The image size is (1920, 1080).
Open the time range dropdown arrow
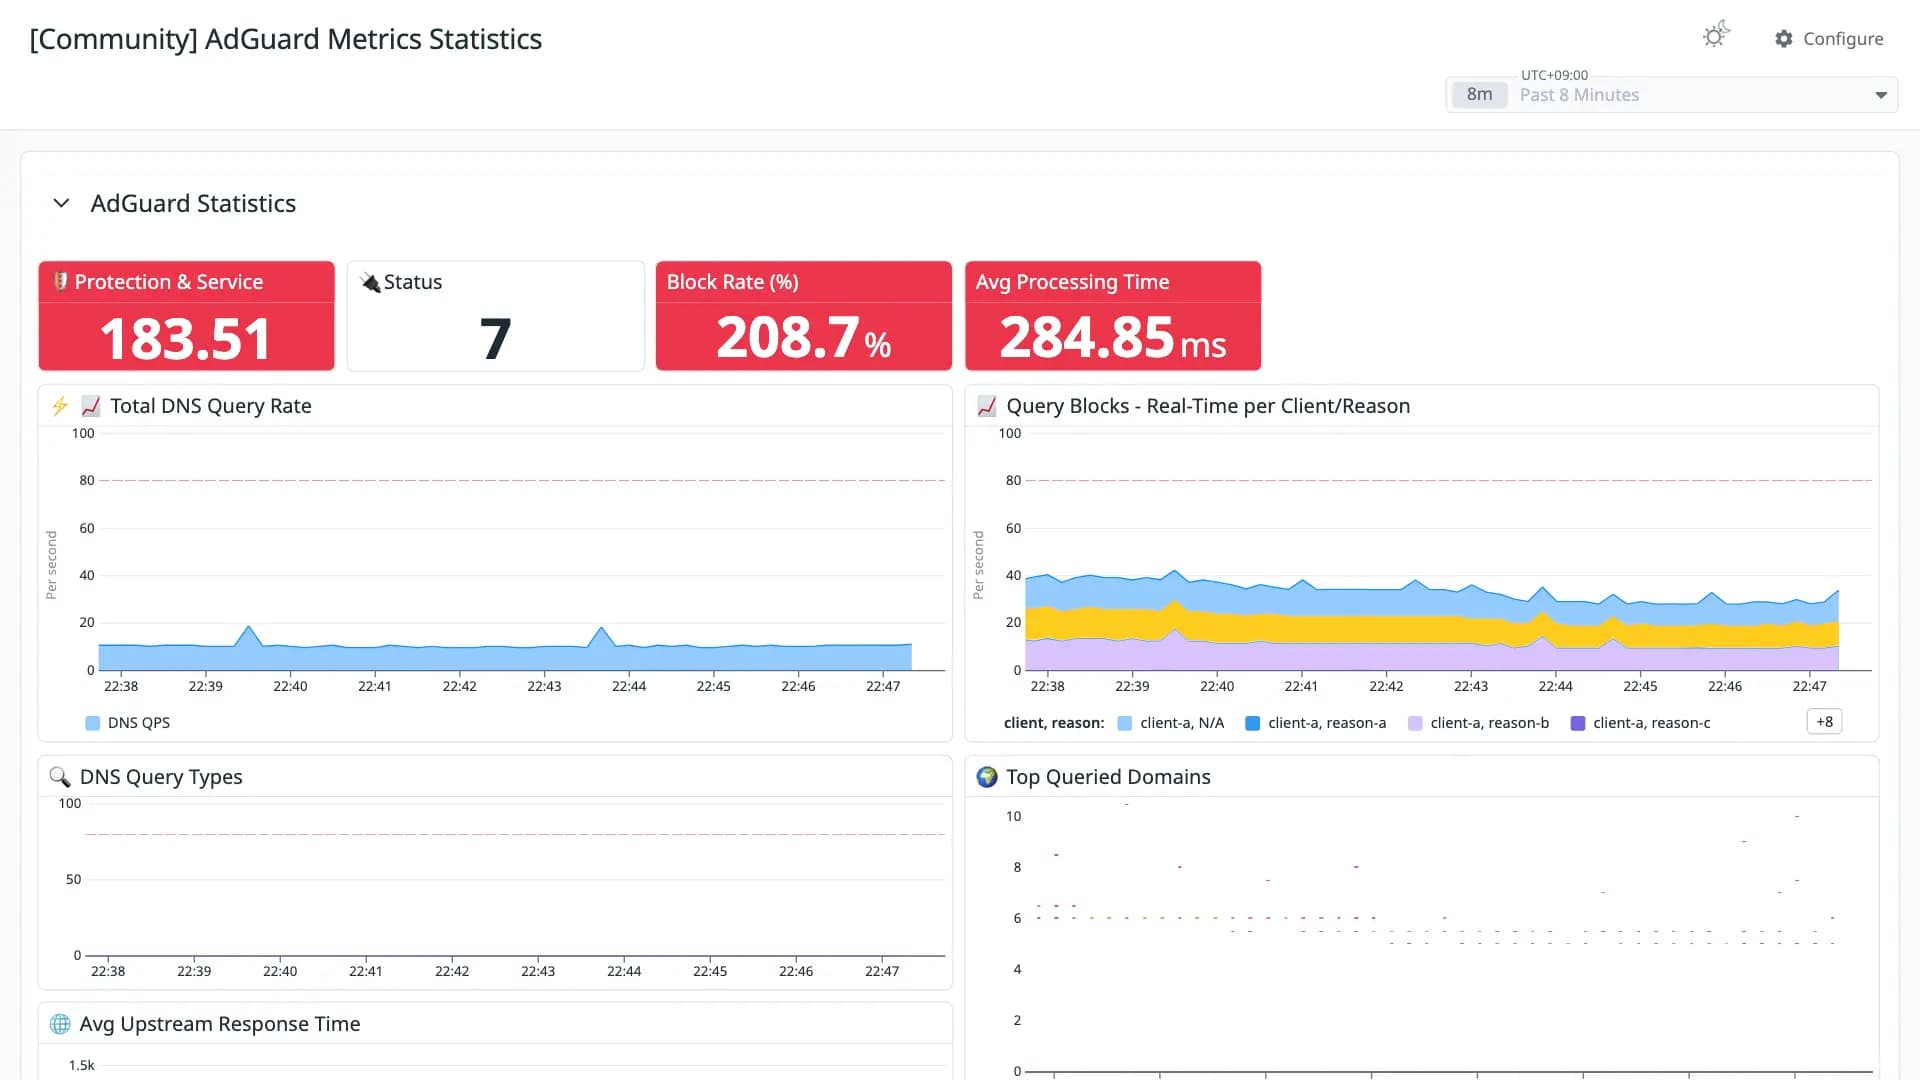[1881, 95]
